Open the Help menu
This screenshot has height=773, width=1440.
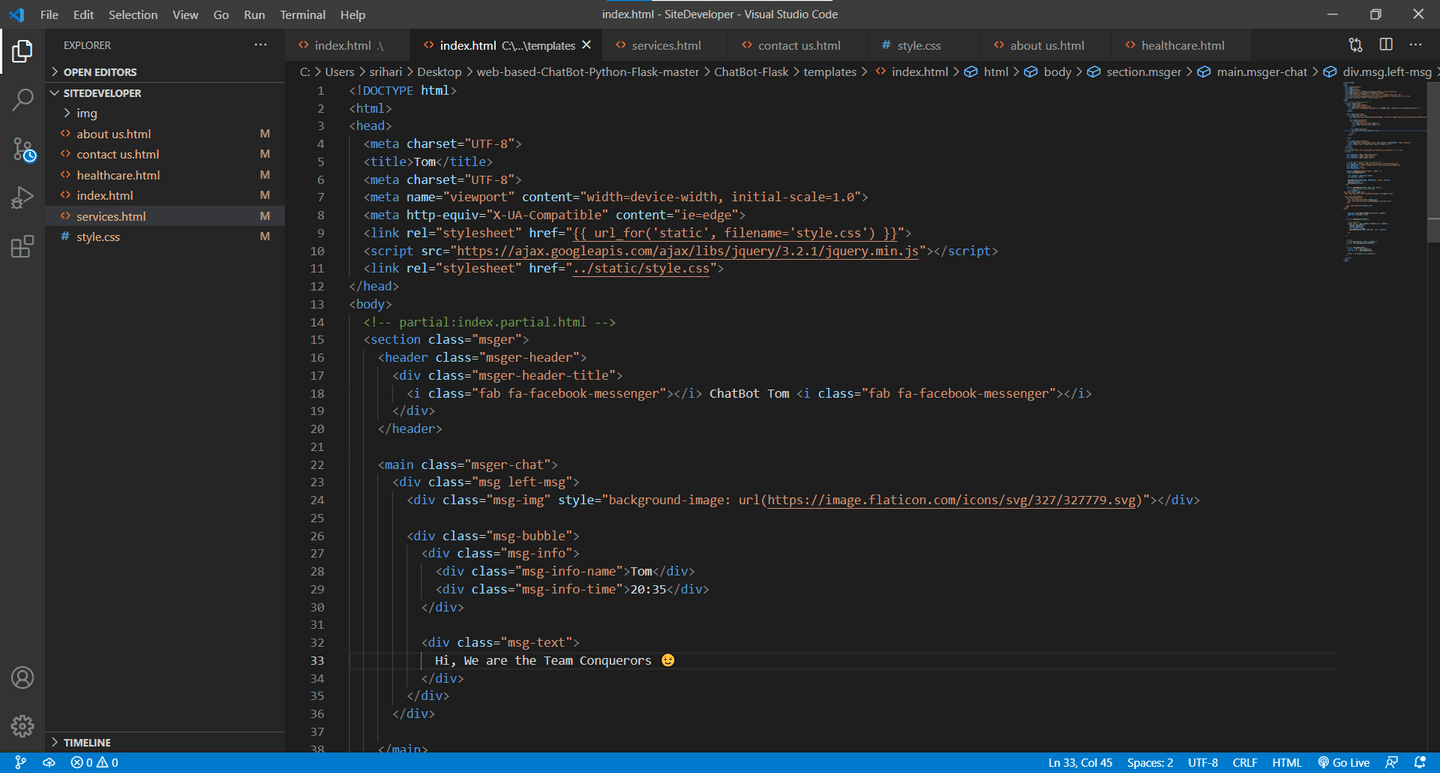point(353,15)
